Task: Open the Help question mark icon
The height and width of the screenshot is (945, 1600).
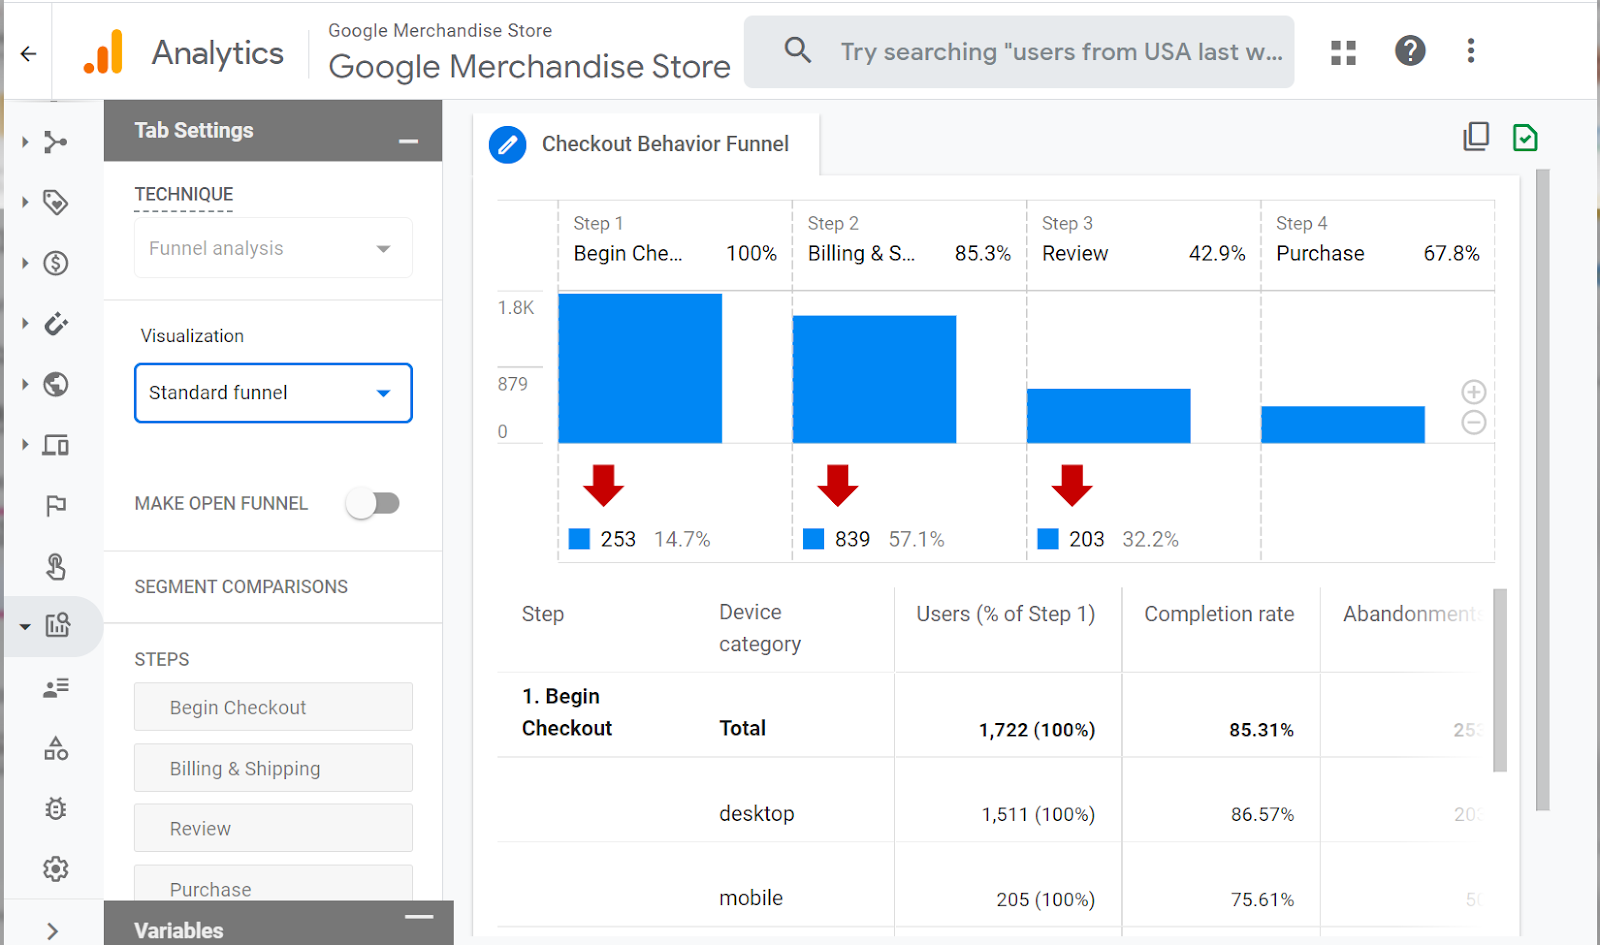Action: [x=1410, y=51]
